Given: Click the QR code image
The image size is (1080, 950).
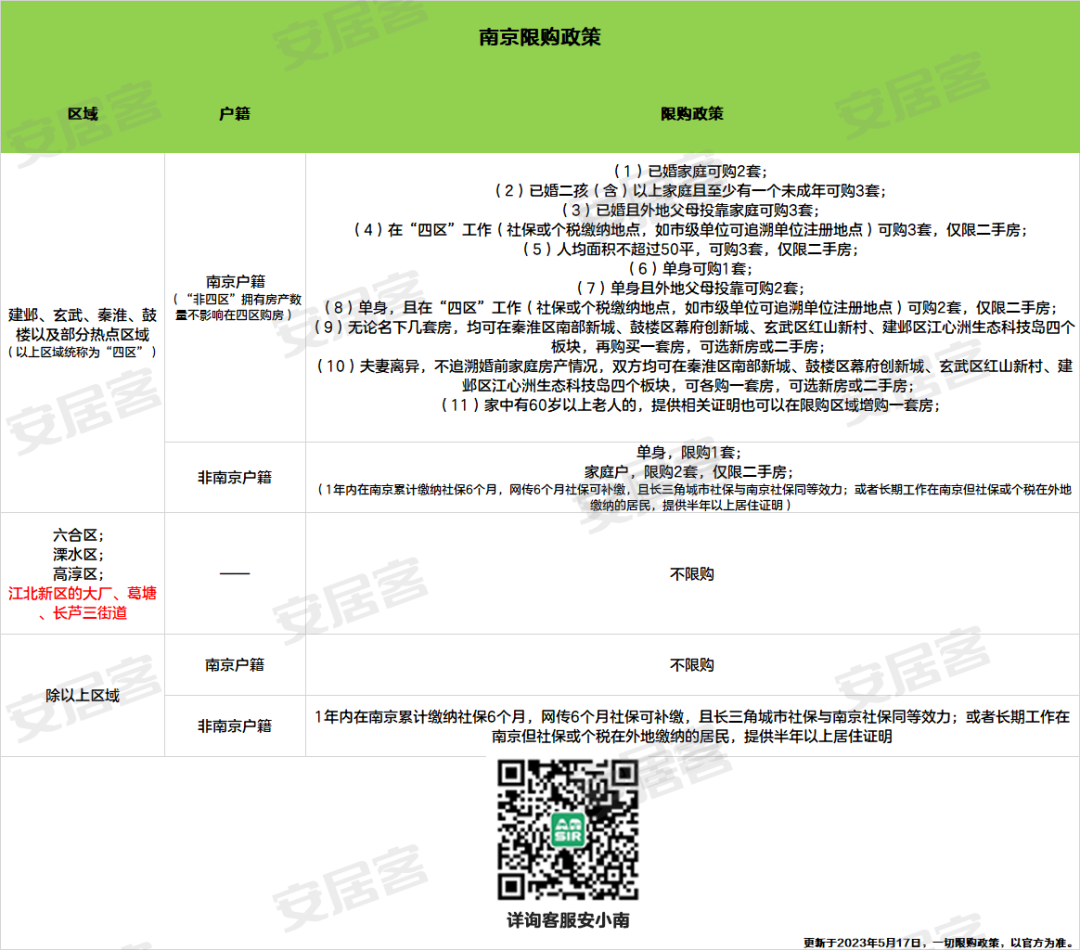Looking at the screenshot, I should [x=568, y=830].
